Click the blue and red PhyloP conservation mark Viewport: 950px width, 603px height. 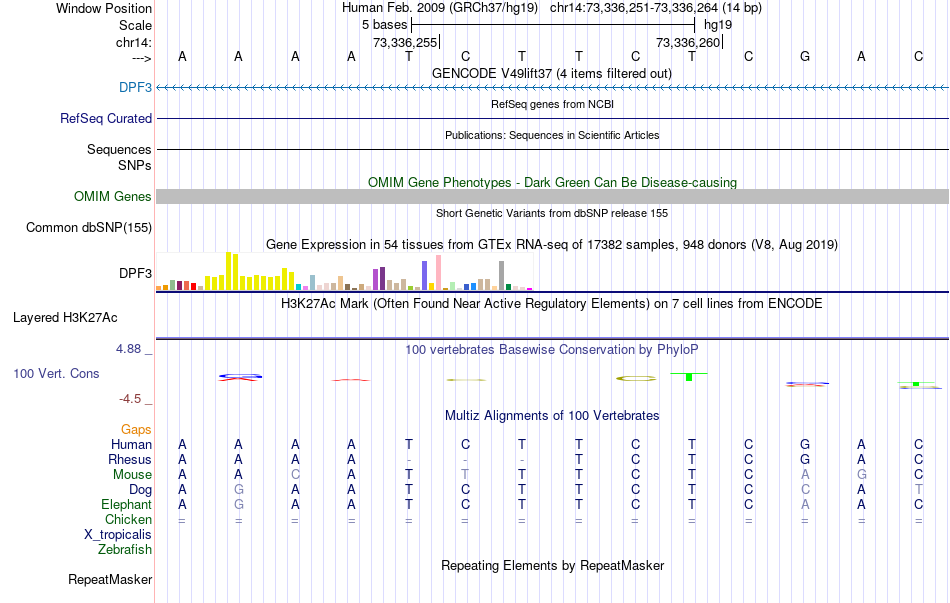240,378
